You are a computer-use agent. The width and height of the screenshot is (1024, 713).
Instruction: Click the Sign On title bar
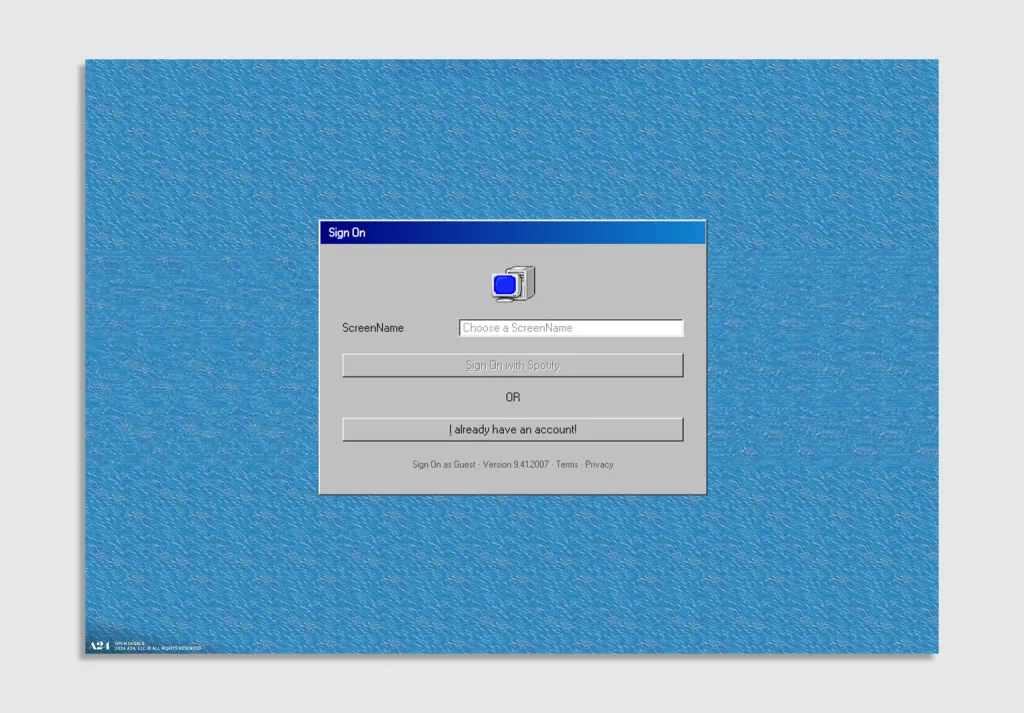click(x=450, y=233)
